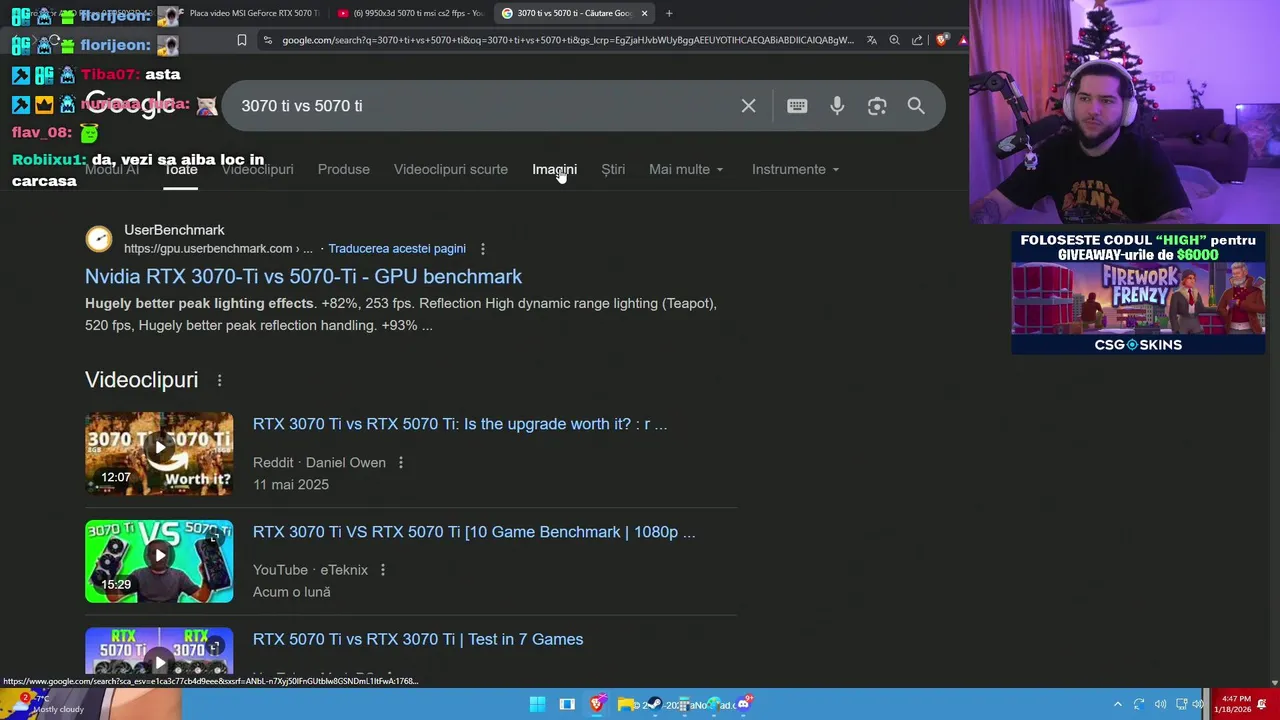Play the 15:29 eTeknix video thumbnail

point(159,561)
